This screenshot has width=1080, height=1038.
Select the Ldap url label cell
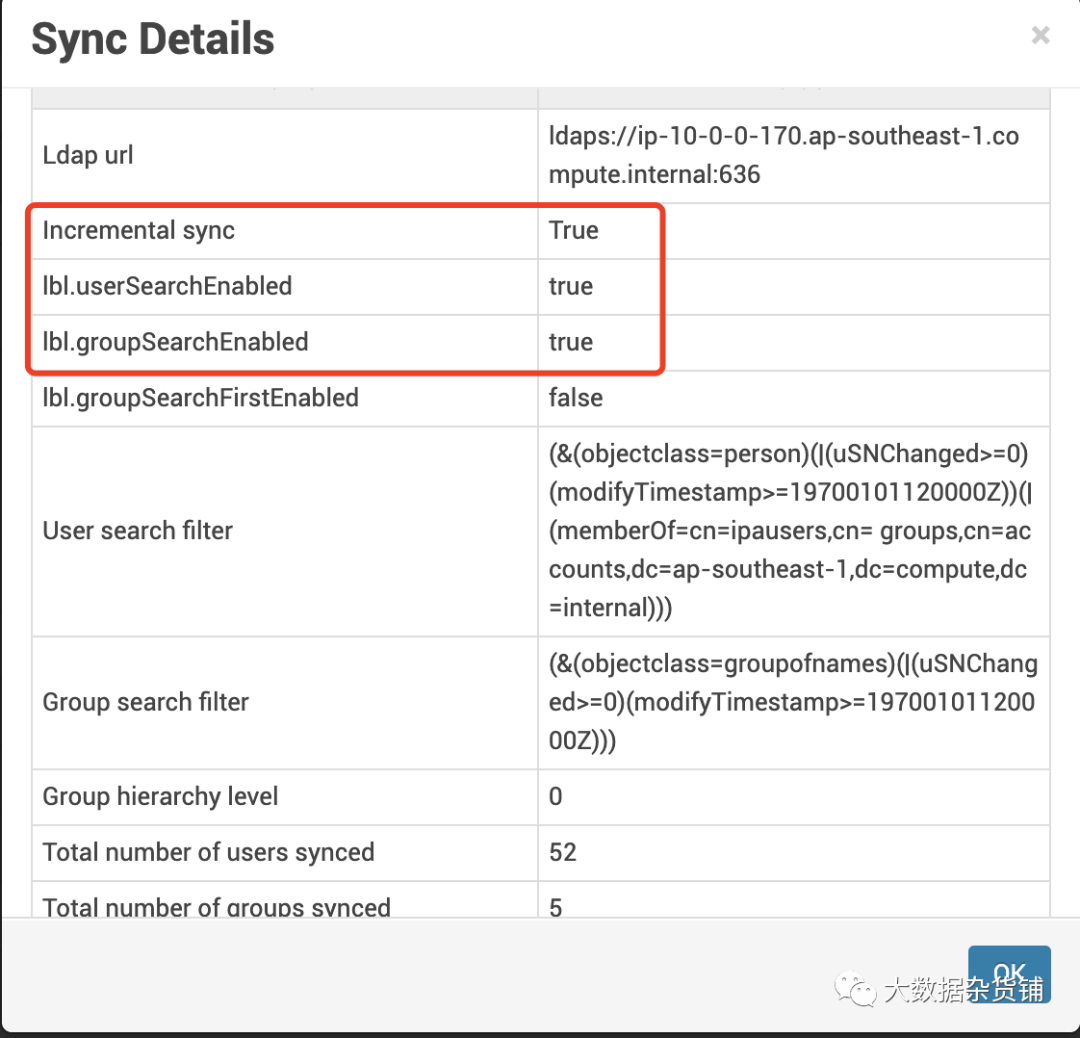[88, 156]
